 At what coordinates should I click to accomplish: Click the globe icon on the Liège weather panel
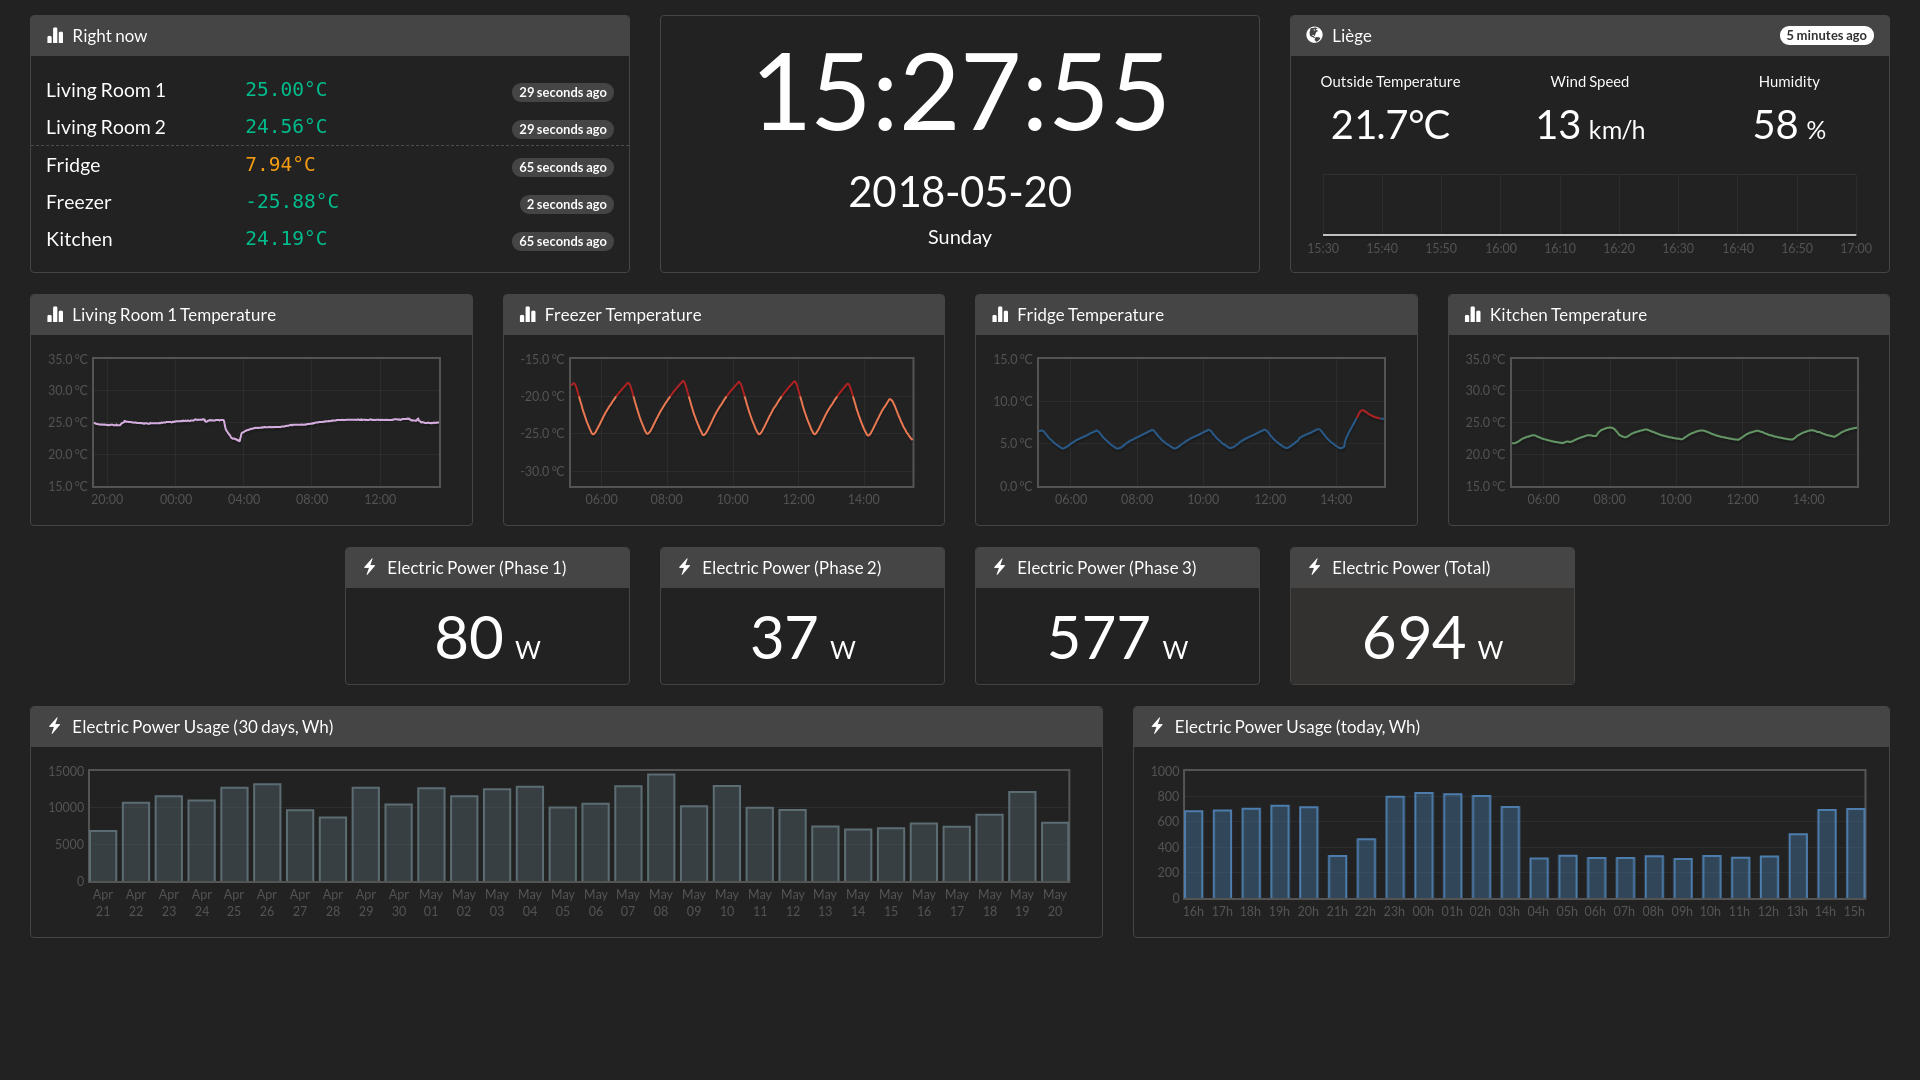(1313, 35)
